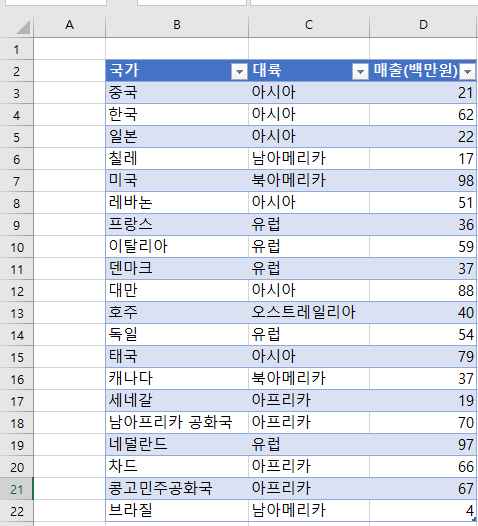478x526 pixels.
Task: Select the cell containing 세네갈
Action: click(177, 401)
